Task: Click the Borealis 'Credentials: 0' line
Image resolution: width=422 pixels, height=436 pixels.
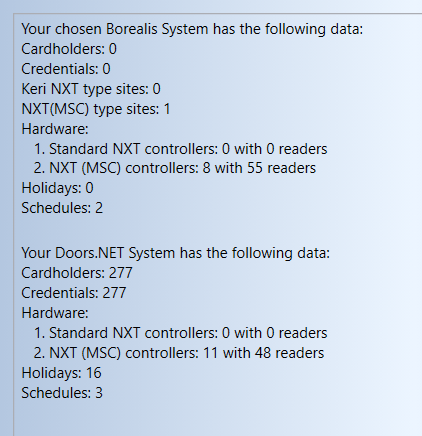Action: [66, 69]
